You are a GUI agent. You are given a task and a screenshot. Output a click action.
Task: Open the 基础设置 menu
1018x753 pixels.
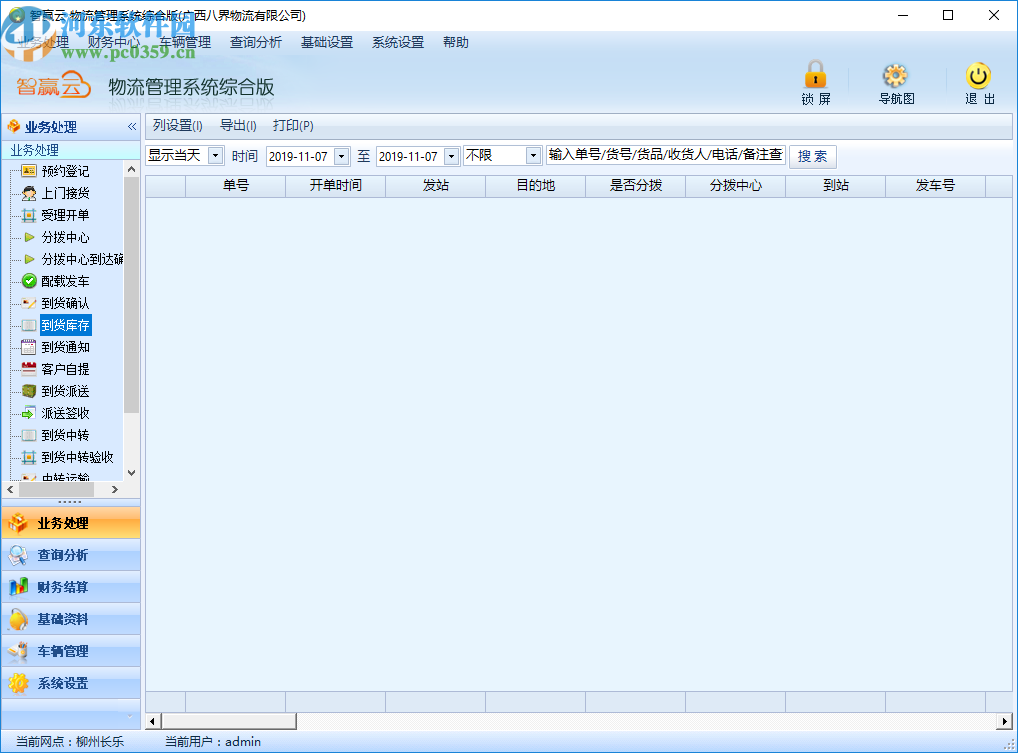pos(327,42)
